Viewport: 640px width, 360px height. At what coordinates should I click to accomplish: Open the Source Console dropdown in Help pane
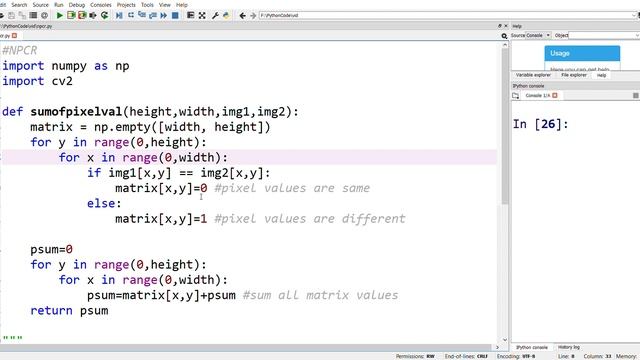click(538, 36)
